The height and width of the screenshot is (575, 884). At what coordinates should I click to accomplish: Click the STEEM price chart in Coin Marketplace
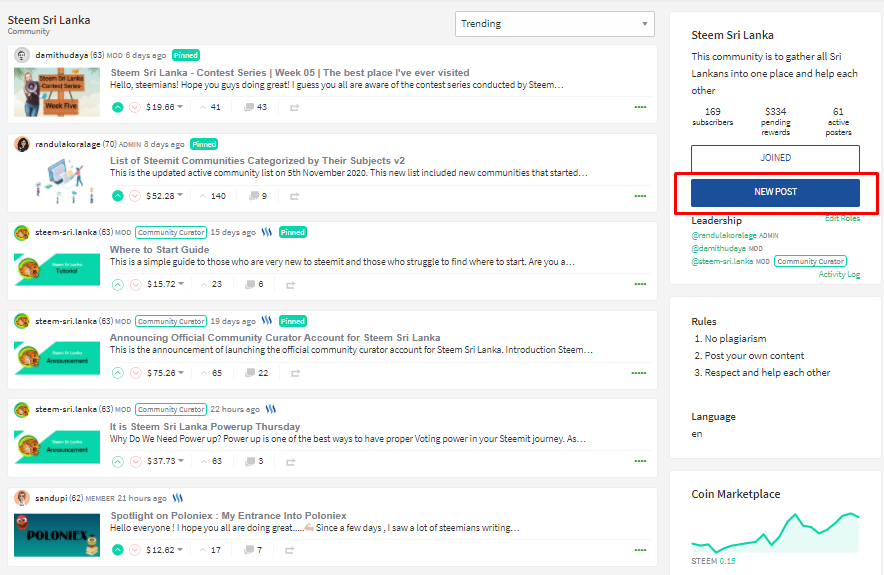pos(775,533)
